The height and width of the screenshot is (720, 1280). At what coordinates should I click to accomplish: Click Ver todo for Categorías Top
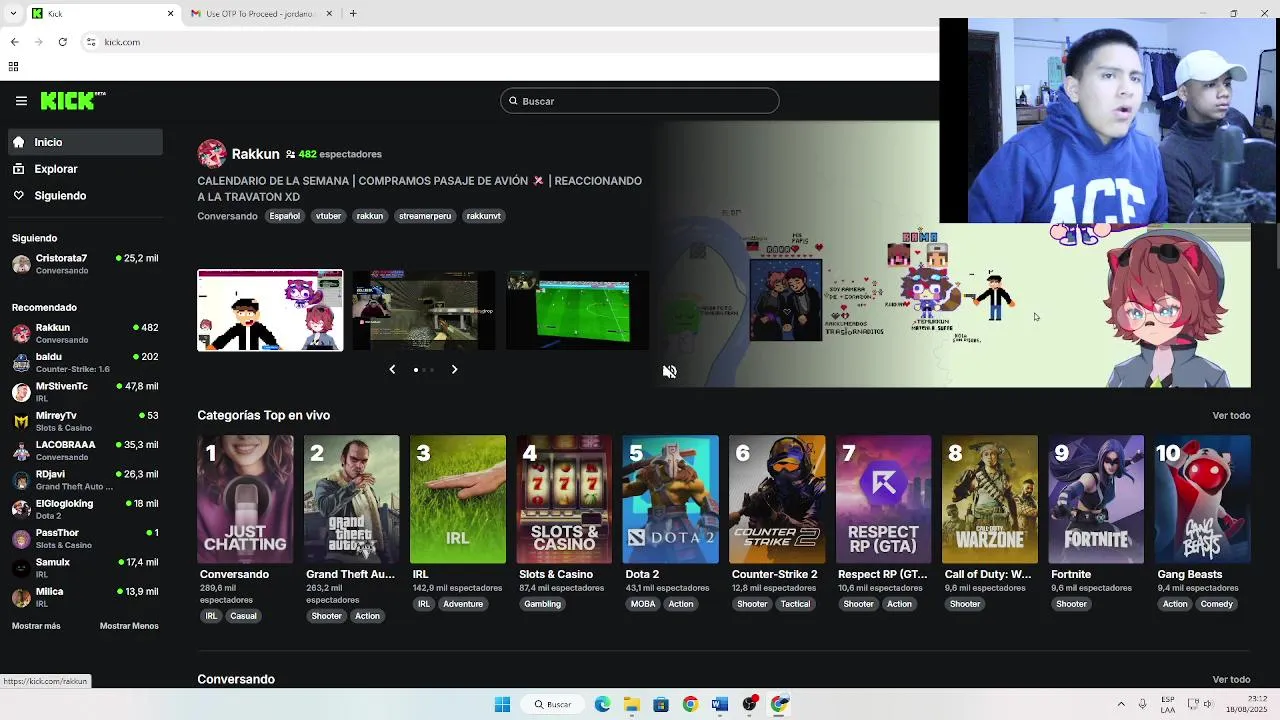pyautogui.click(x=1231, y=415)
